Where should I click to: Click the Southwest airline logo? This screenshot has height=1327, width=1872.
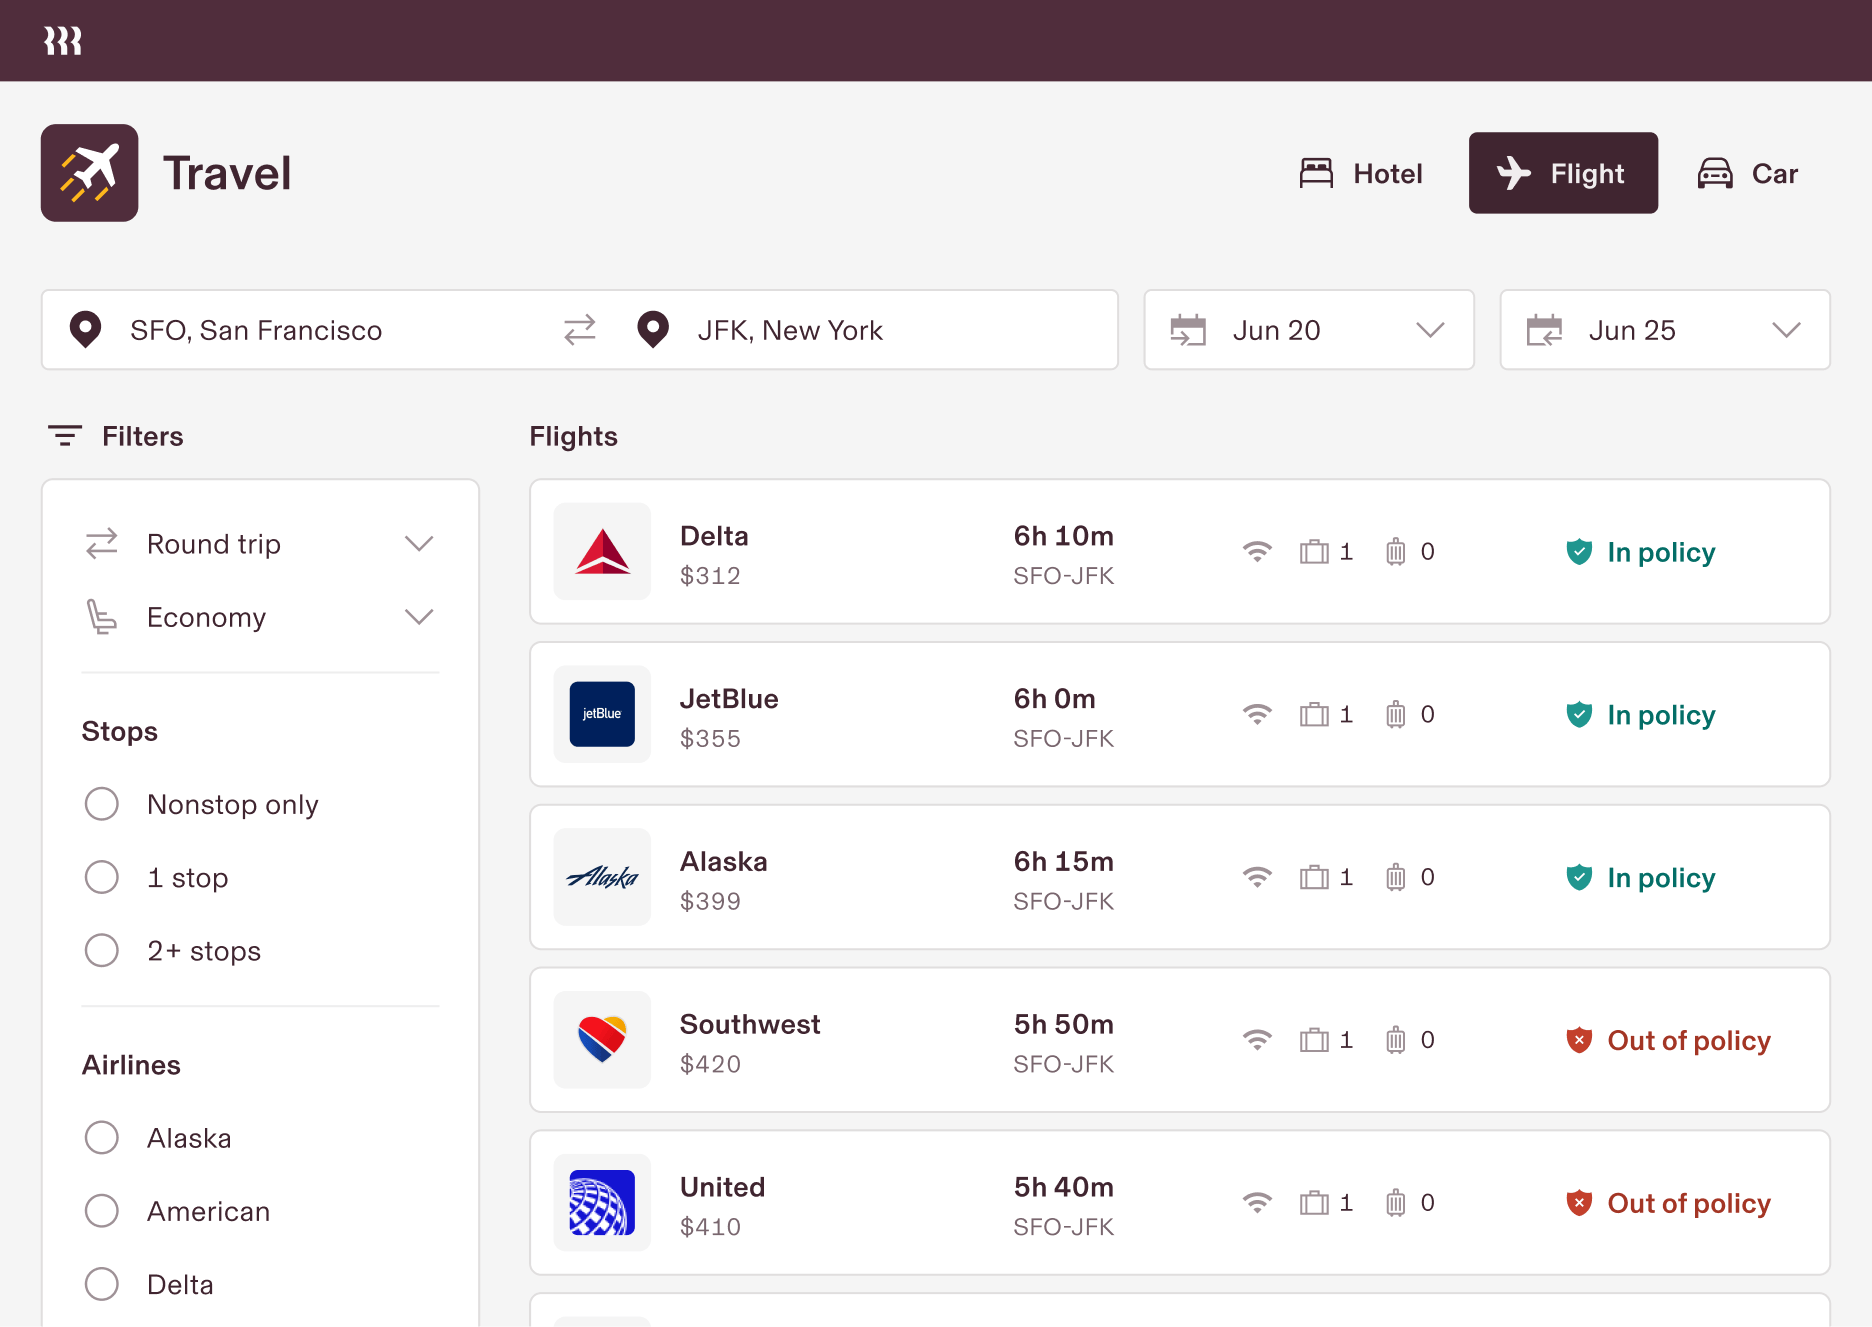point(603,1041)
